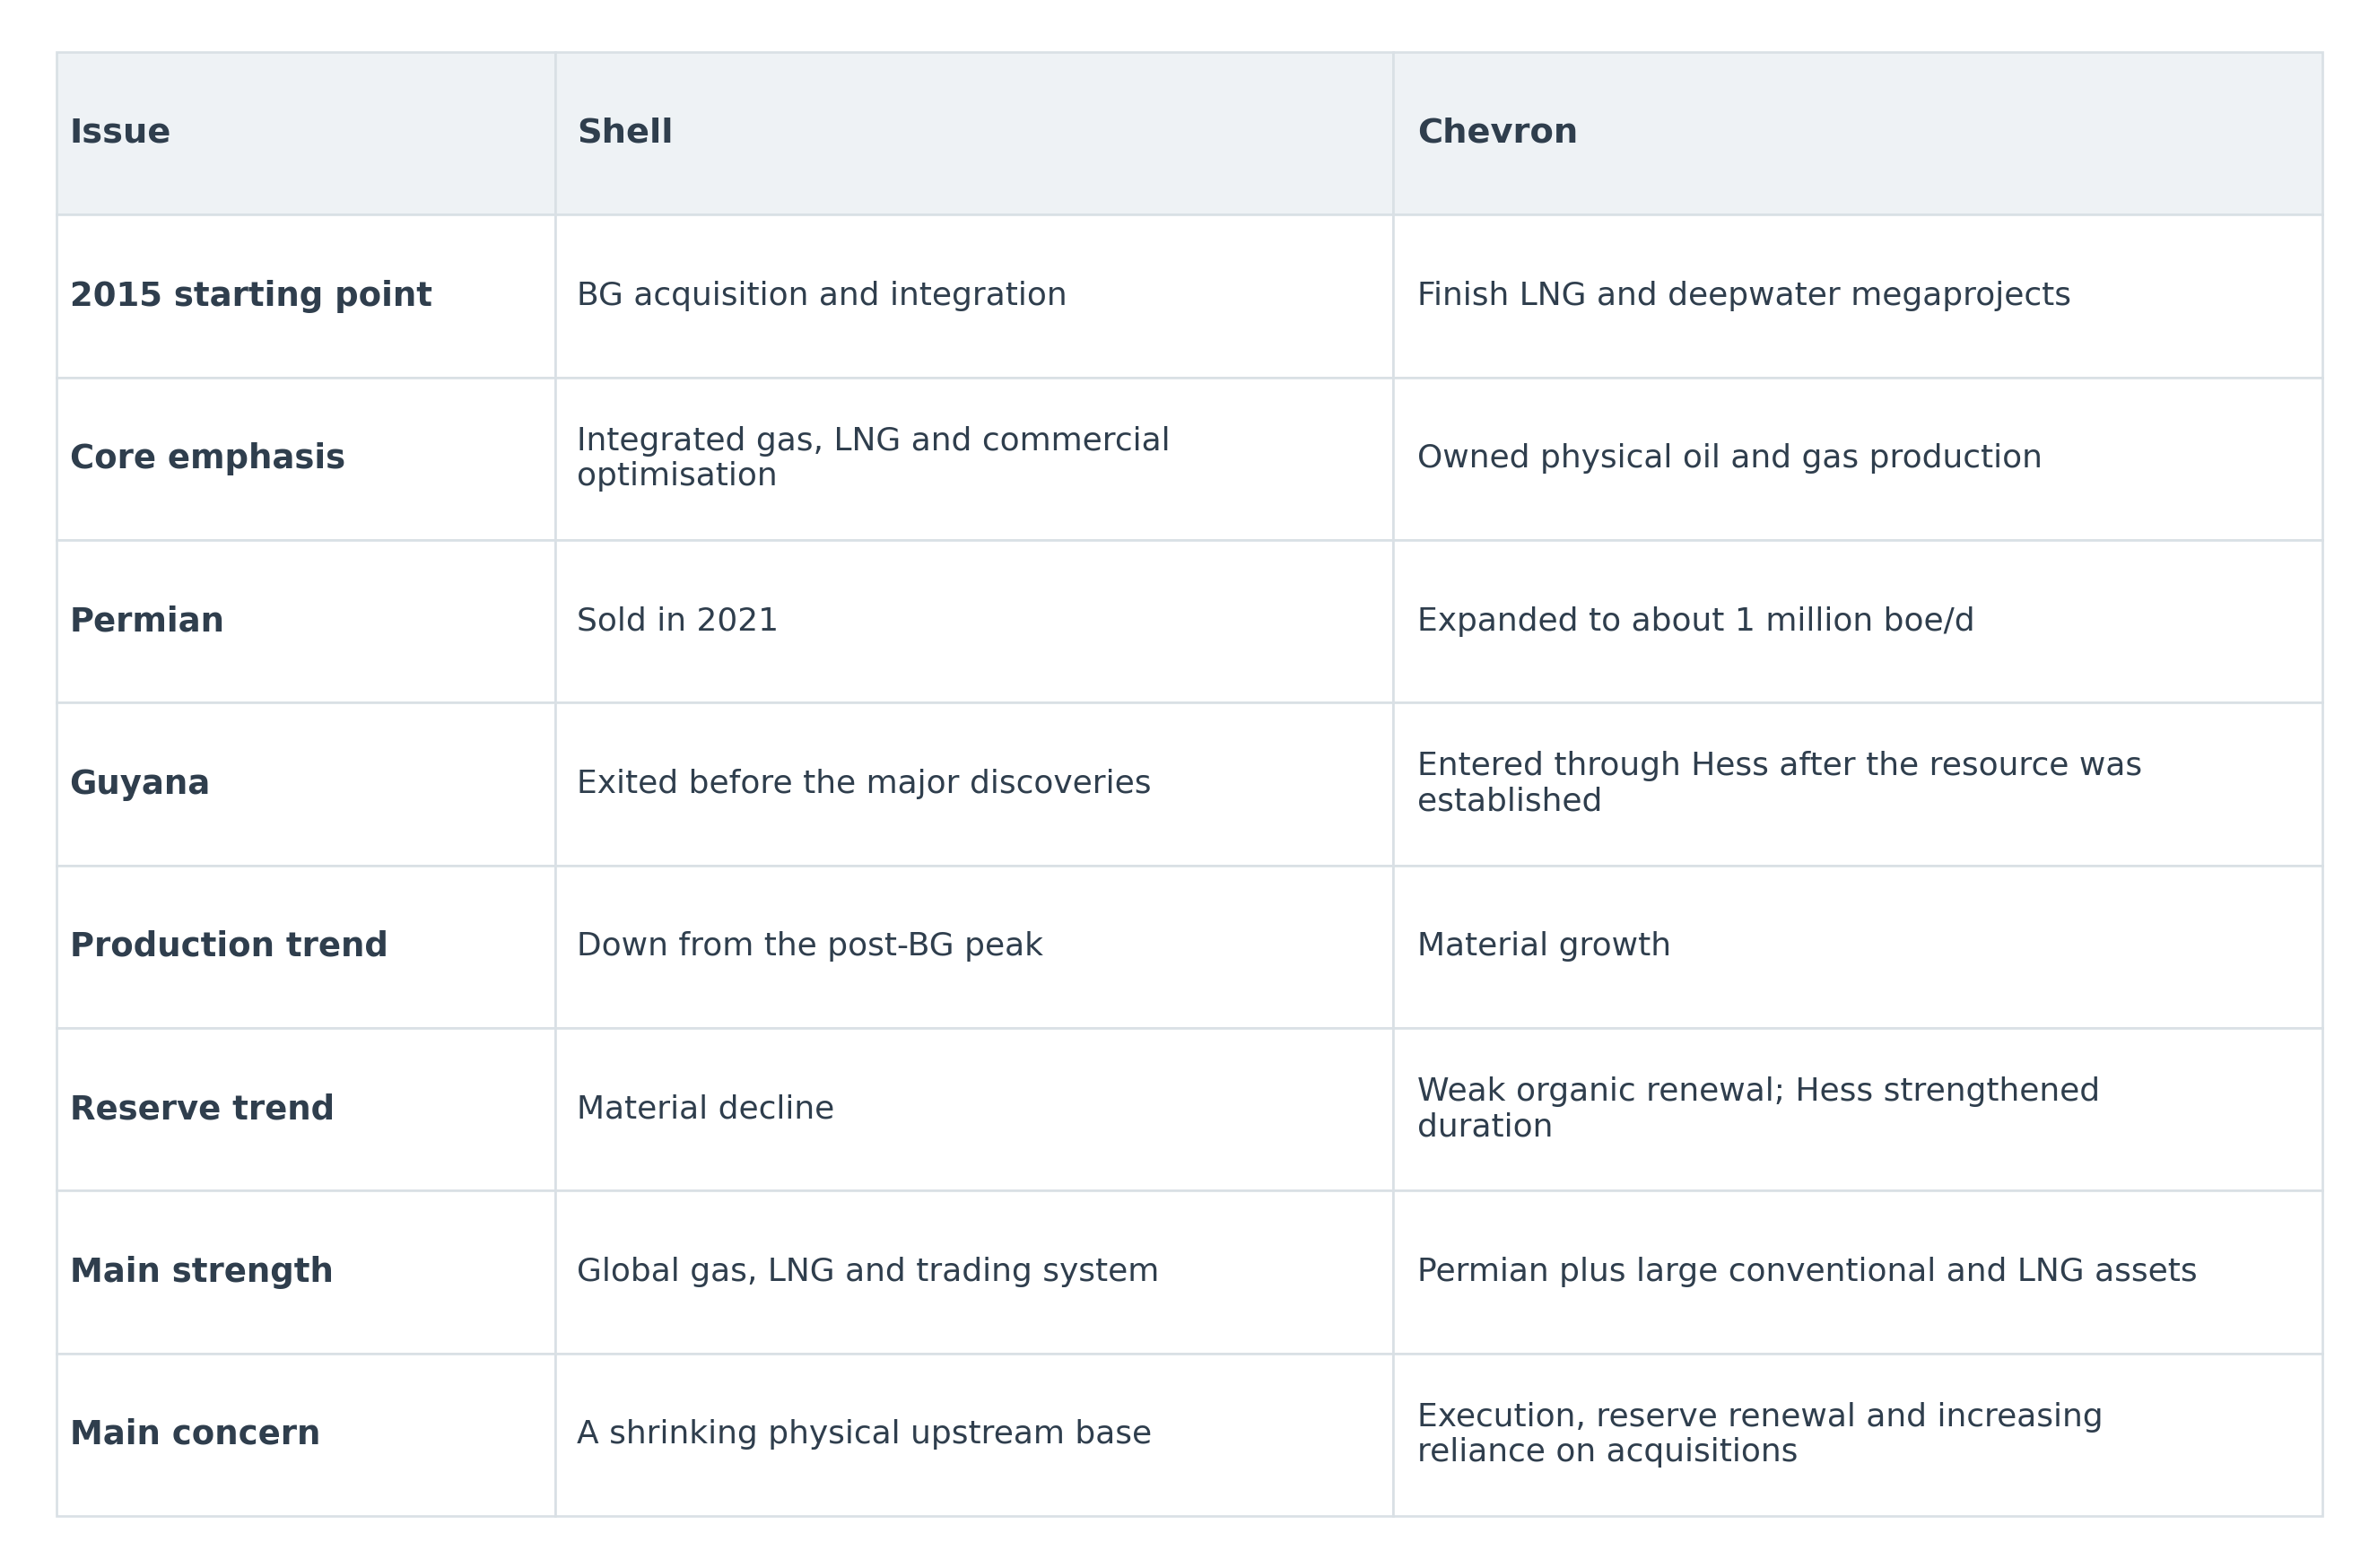This screenshot has height=1568, width=2378.
Task: Select the Chevron column header
Action: coord(1857,133)
